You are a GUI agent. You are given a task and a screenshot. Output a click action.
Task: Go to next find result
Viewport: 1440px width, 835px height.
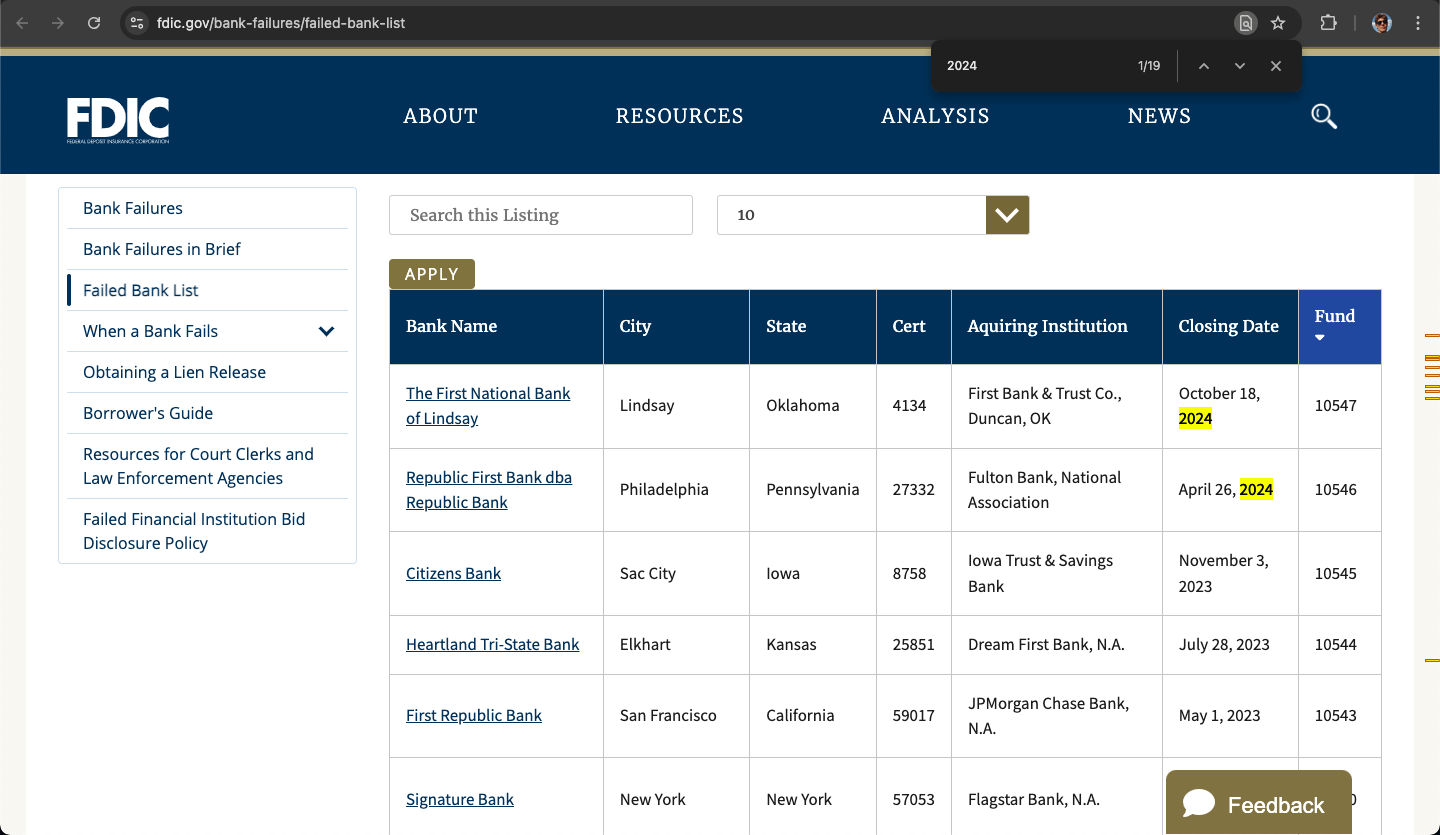tap(1240, 66)
